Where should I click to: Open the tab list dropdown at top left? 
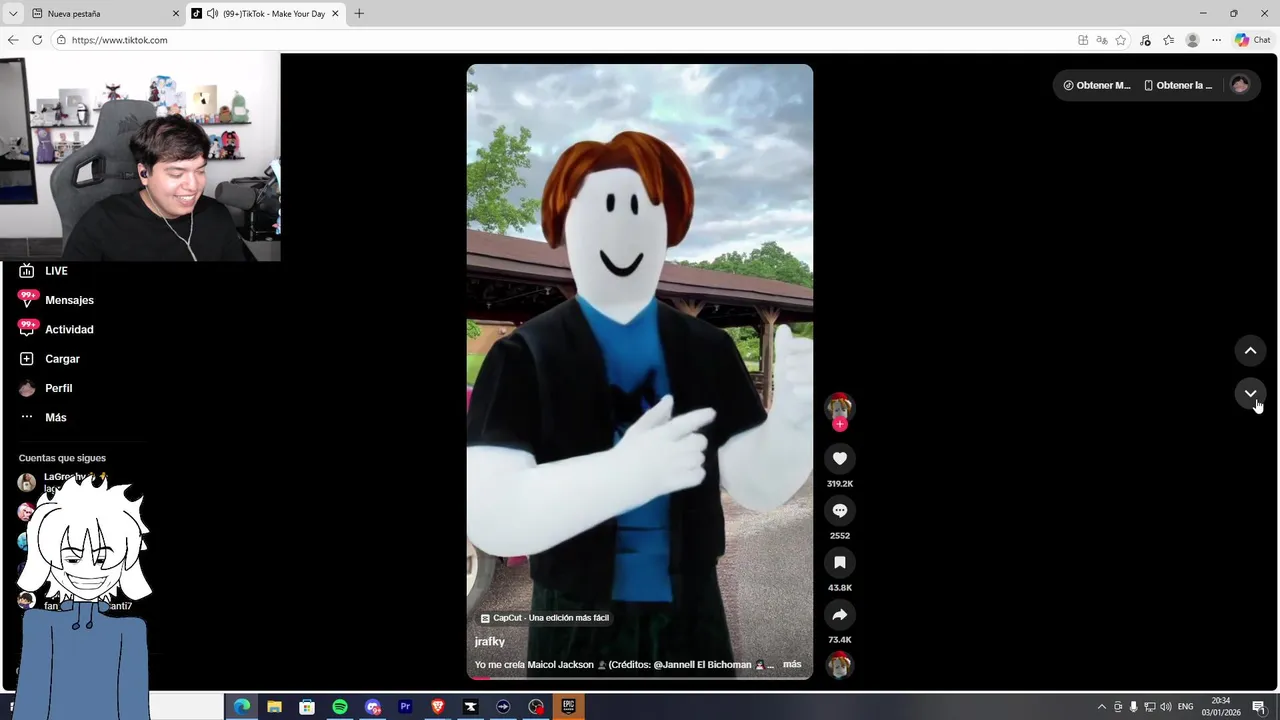point(13,14)
